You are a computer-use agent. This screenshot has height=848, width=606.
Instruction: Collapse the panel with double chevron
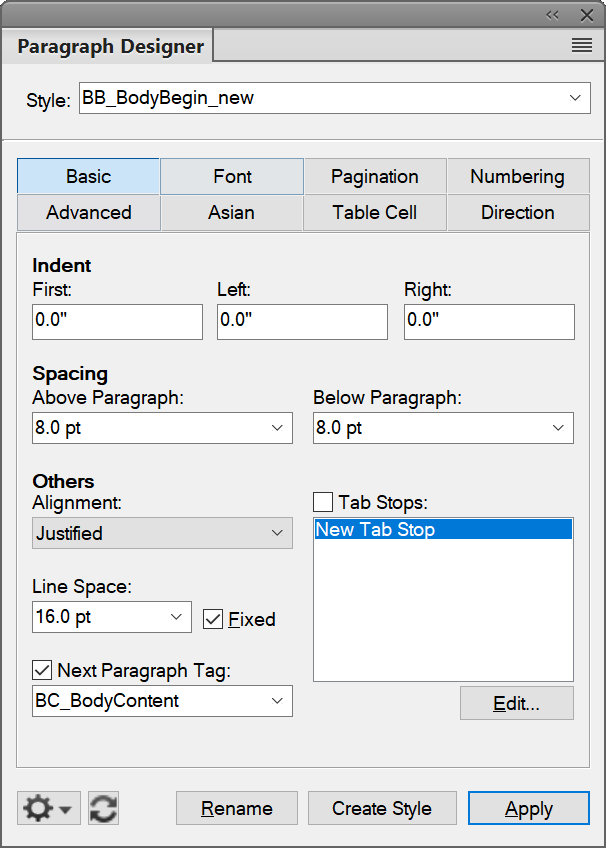coord(552,14)
